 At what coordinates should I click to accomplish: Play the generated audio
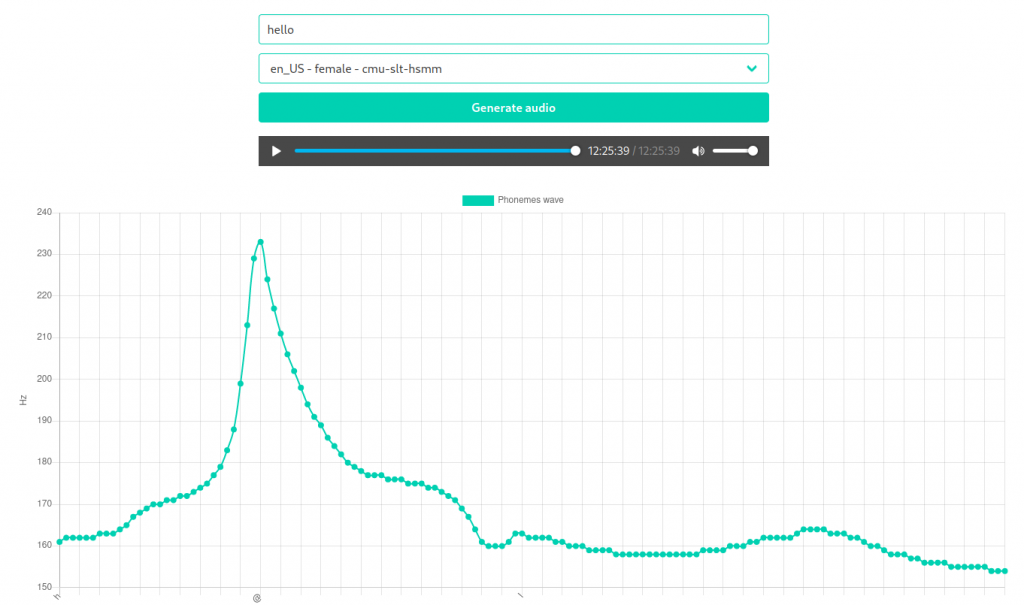[x=276, y=151]
